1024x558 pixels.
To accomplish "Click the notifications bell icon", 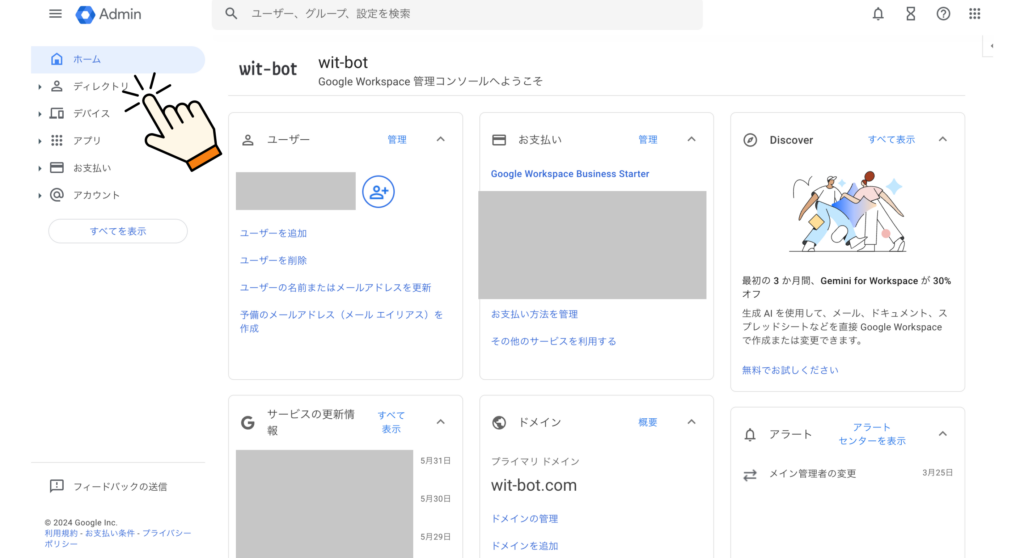I will [878, 14].
